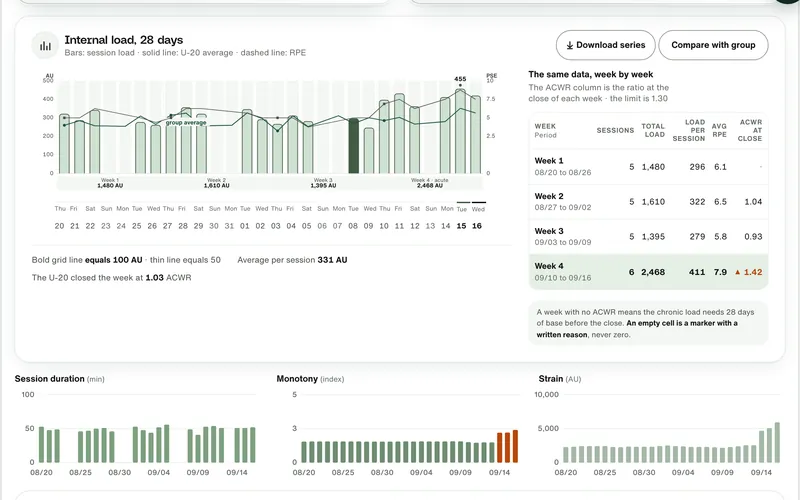Click the last orange bar in the Monotony chart

click(x=515, y=446)
